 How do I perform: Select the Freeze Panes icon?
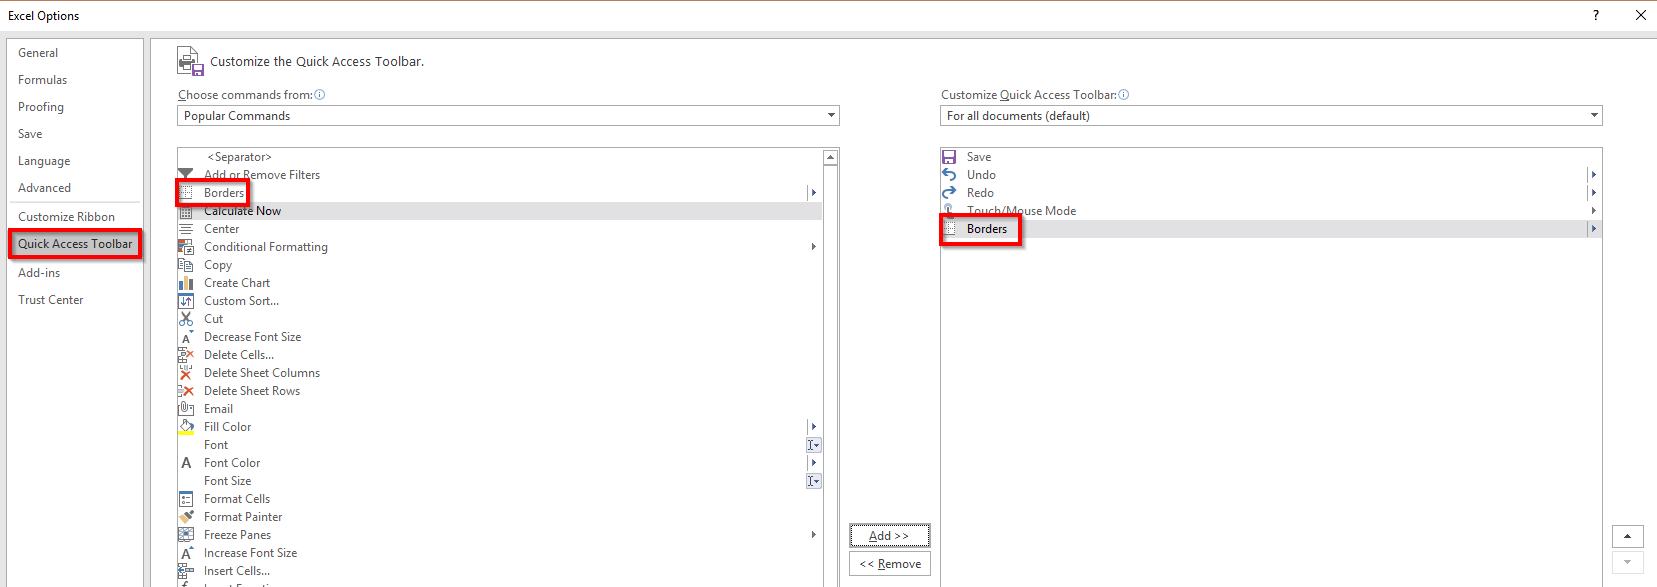pos(186,535)
